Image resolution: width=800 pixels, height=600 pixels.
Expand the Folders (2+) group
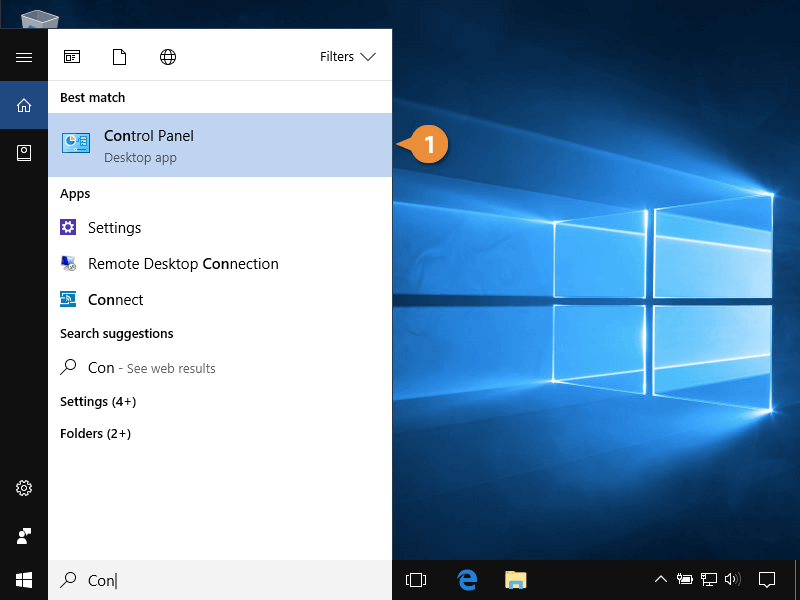pos(95,433)
